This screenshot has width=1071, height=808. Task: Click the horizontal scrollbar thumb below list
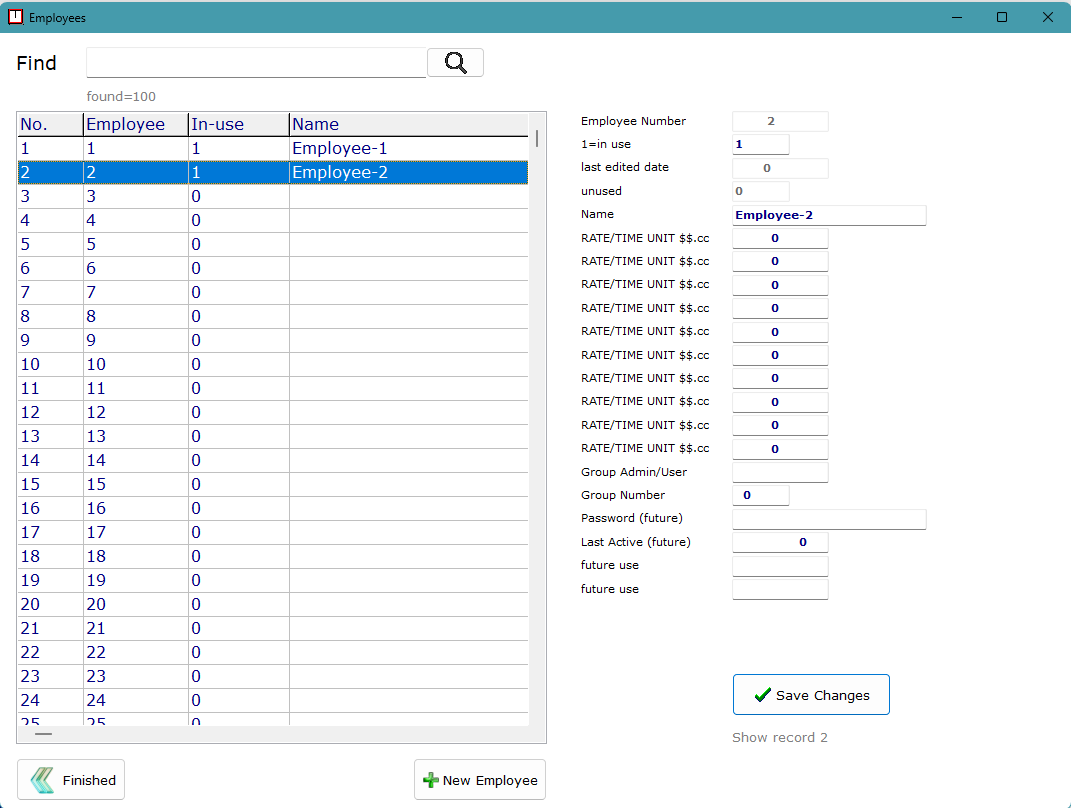44,734
